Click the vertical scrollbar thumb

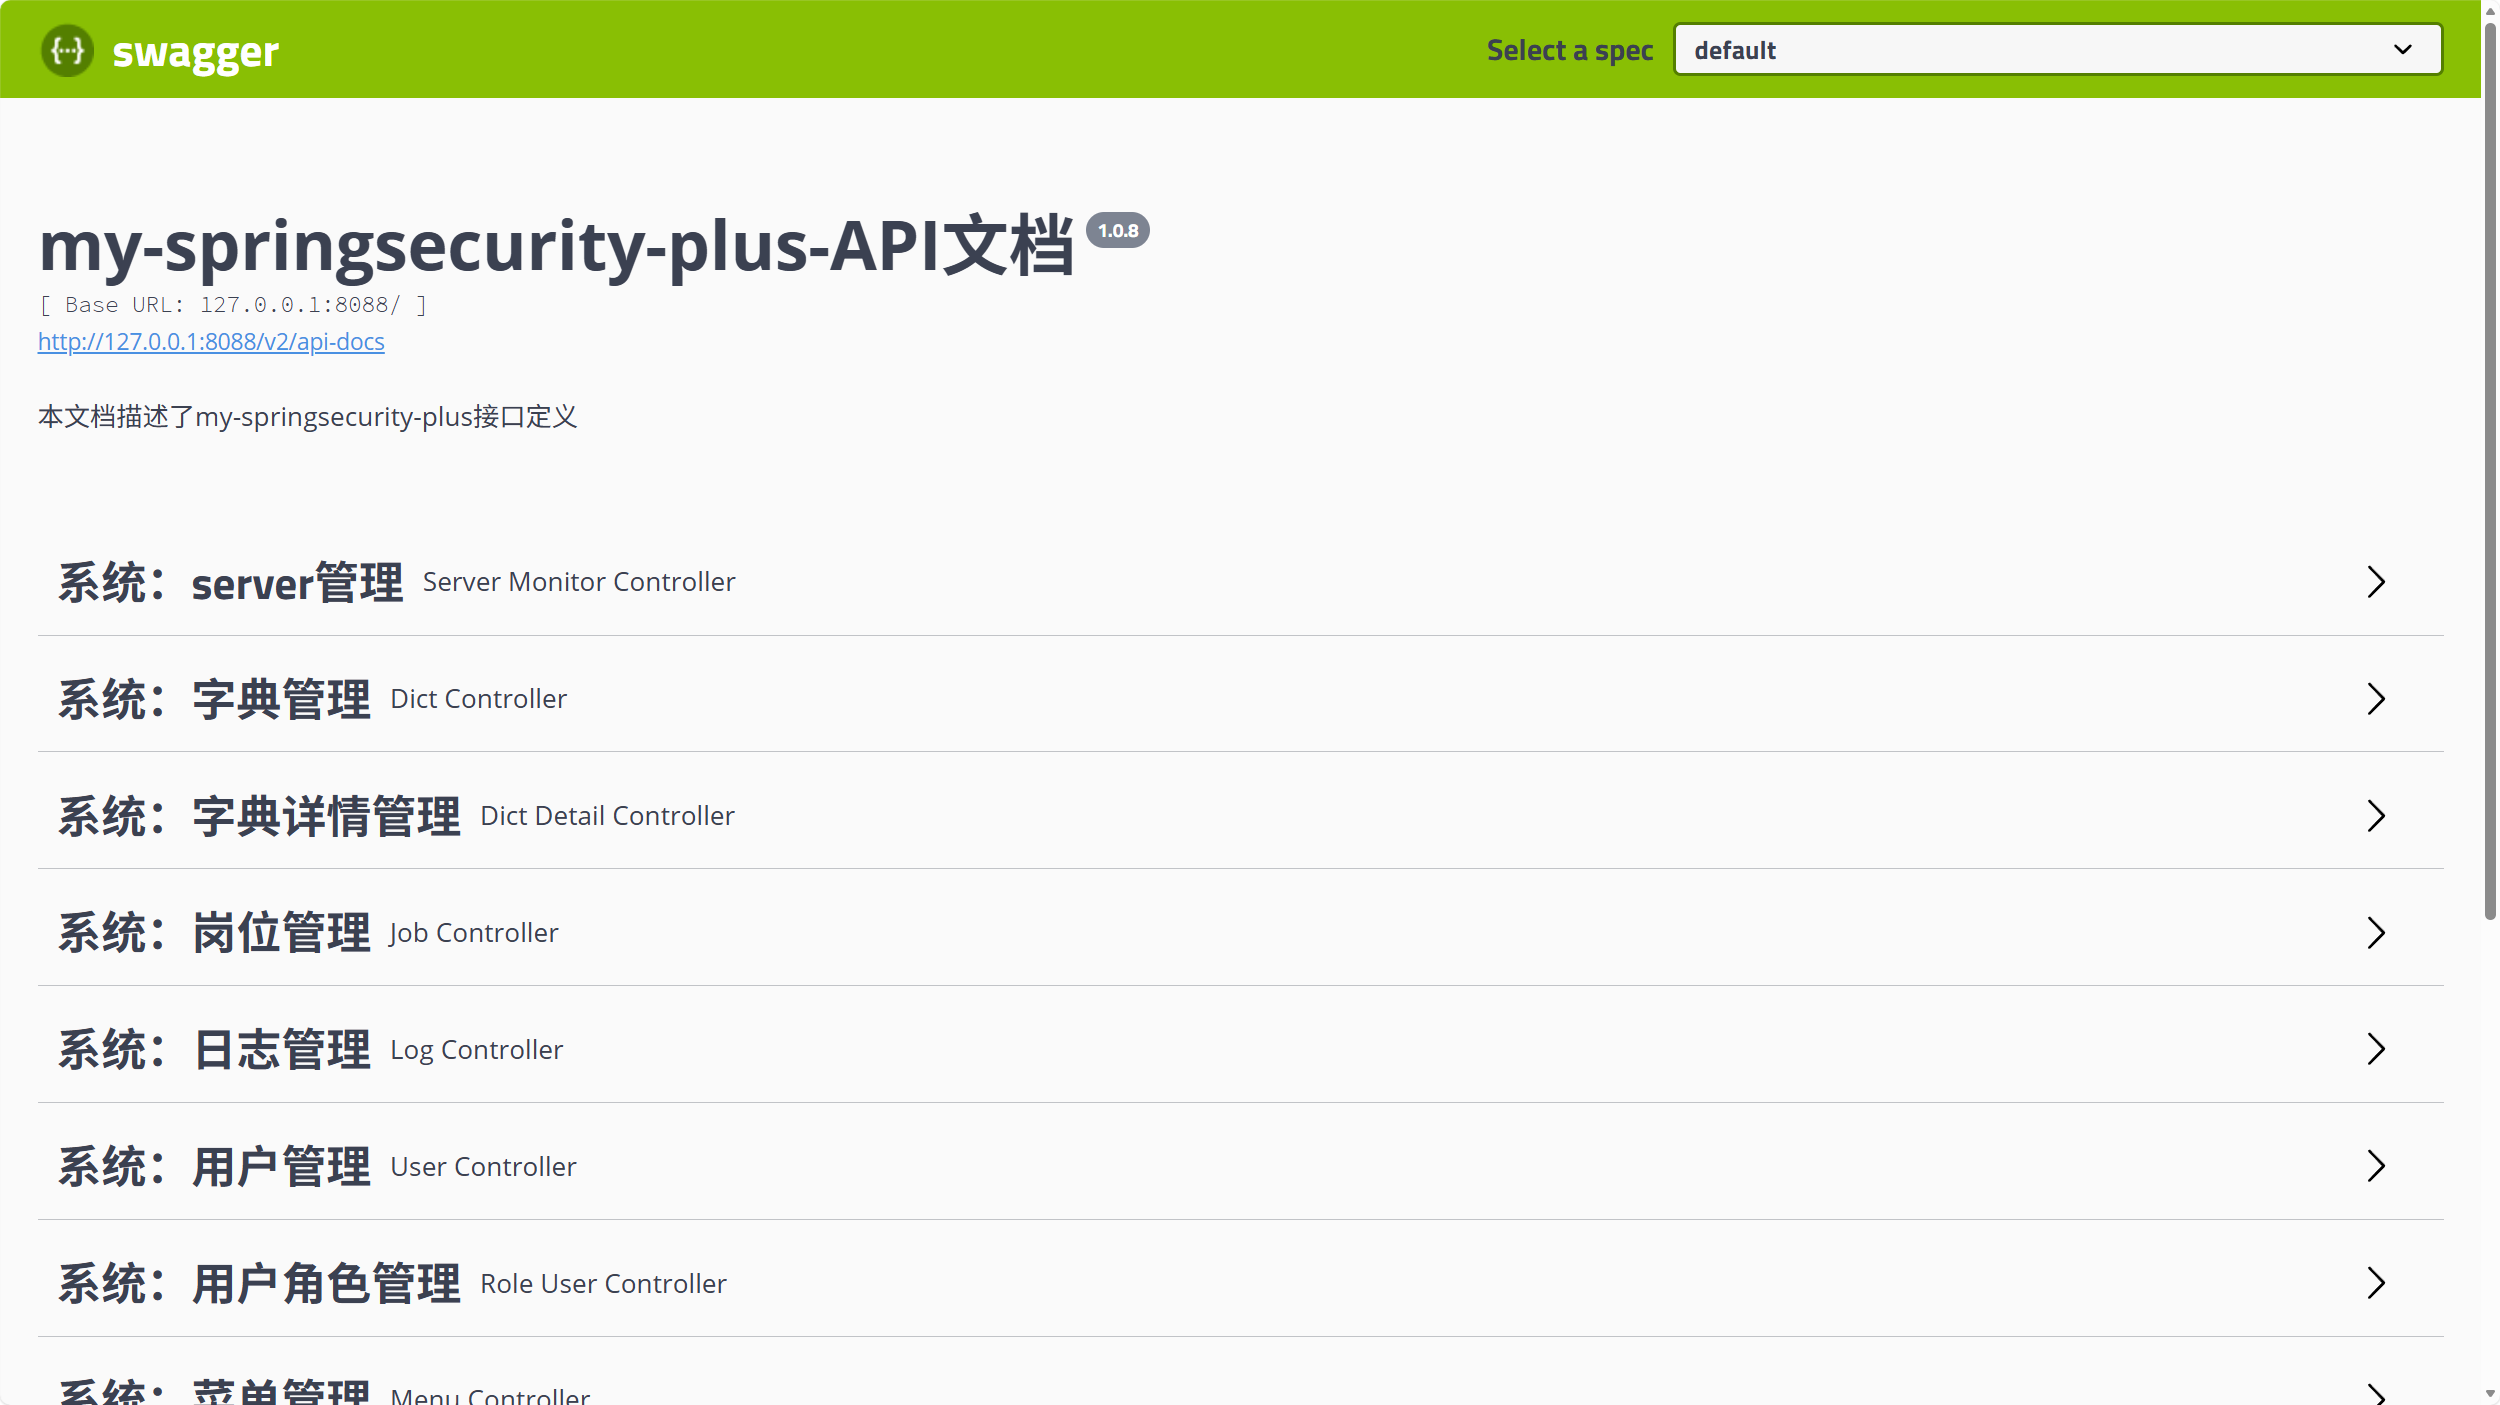pos(2490,470)
